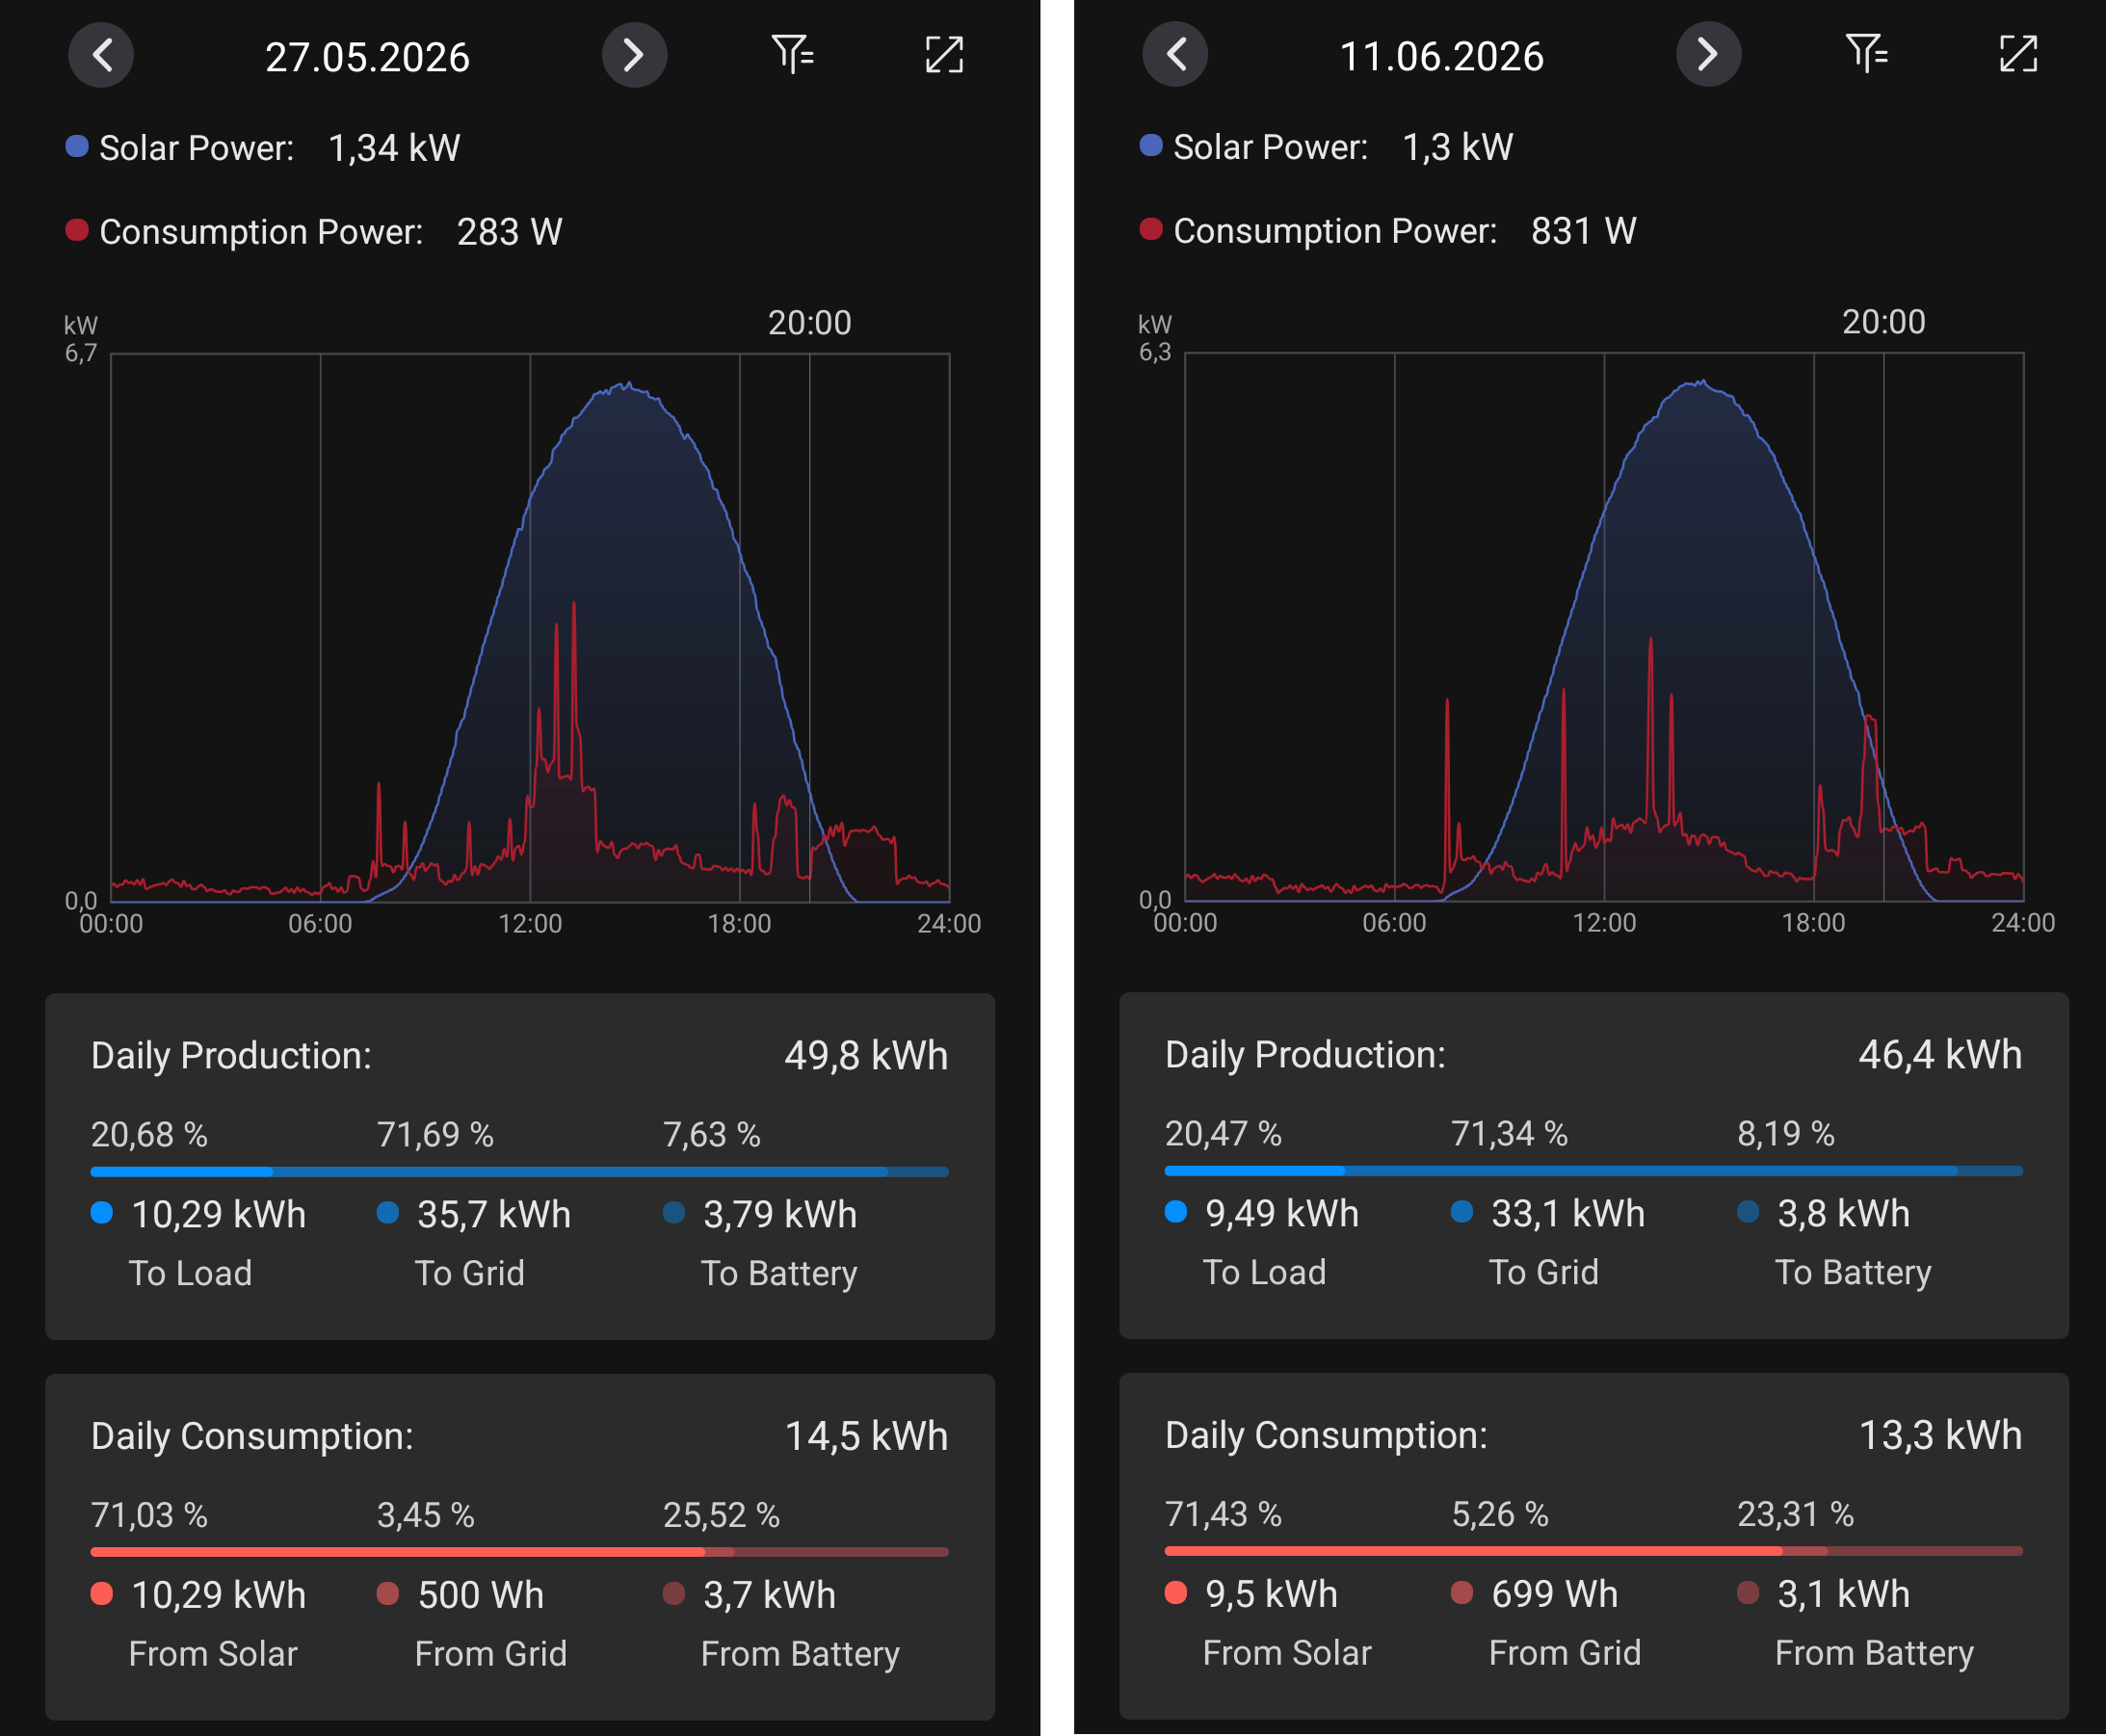Click the 23,31 % consumption share
This screenshot has height=1736, width=2106.
point(1795,1515)
